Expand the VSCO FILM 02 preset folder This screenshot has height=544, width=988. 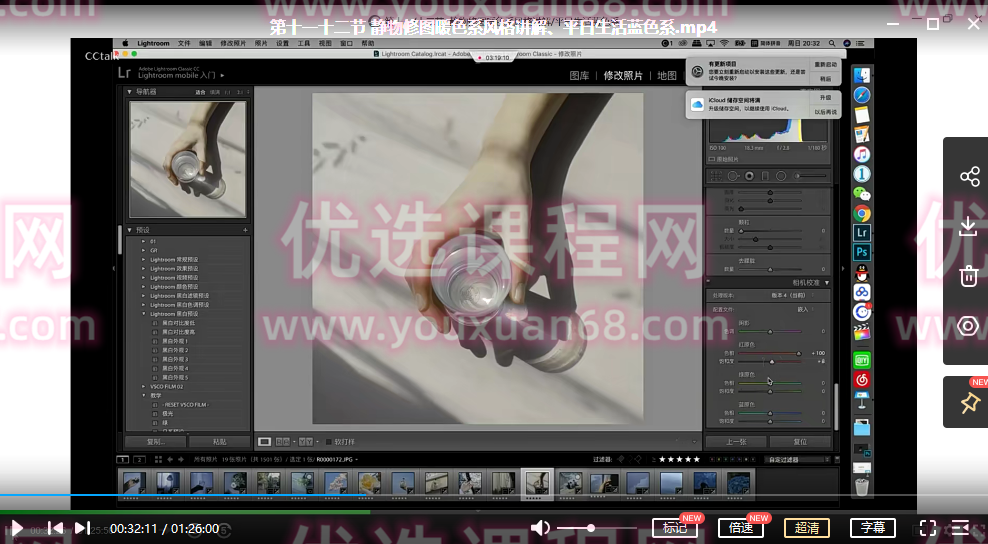143,386
